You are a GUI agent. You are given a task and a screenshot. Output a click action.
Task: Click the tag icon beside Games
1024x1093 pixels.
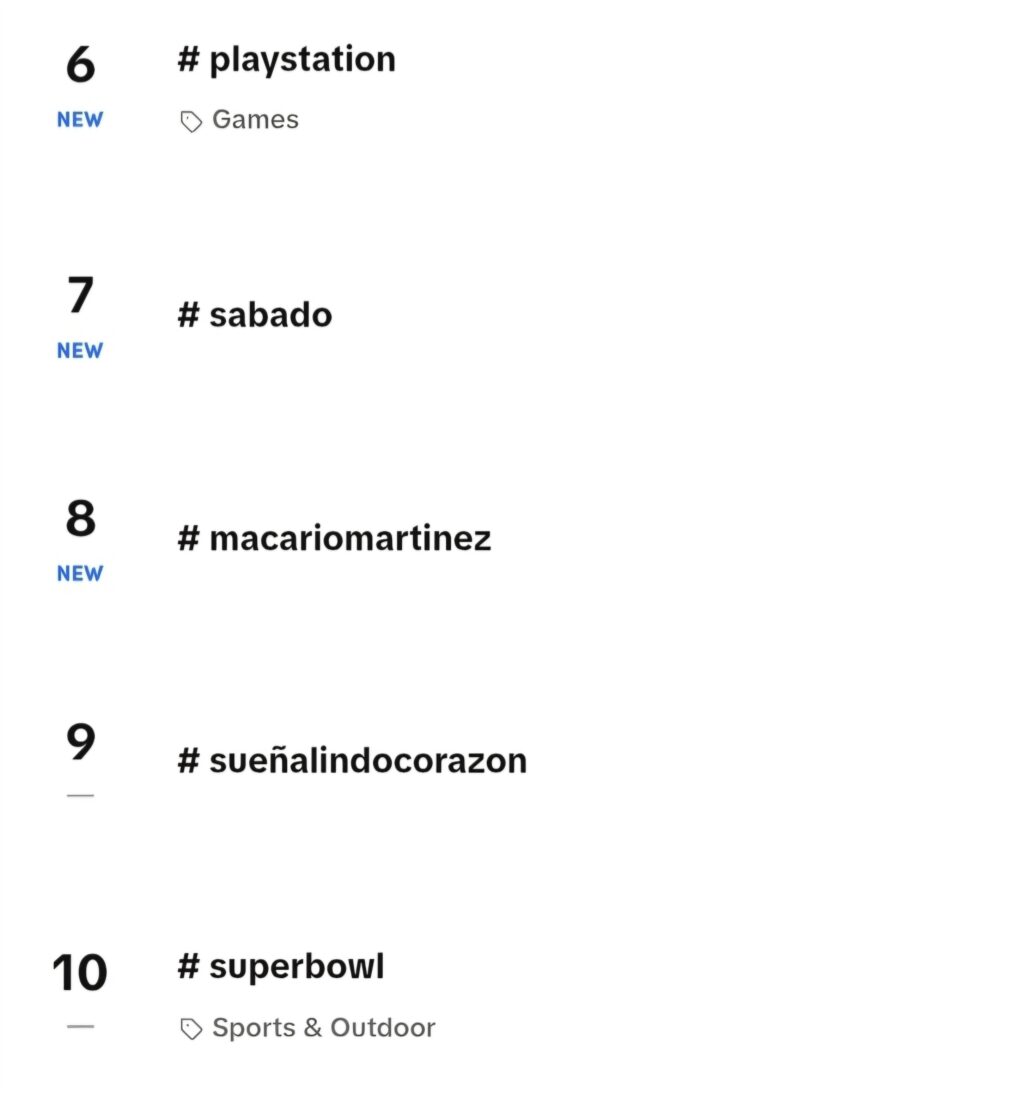point(191,121)
